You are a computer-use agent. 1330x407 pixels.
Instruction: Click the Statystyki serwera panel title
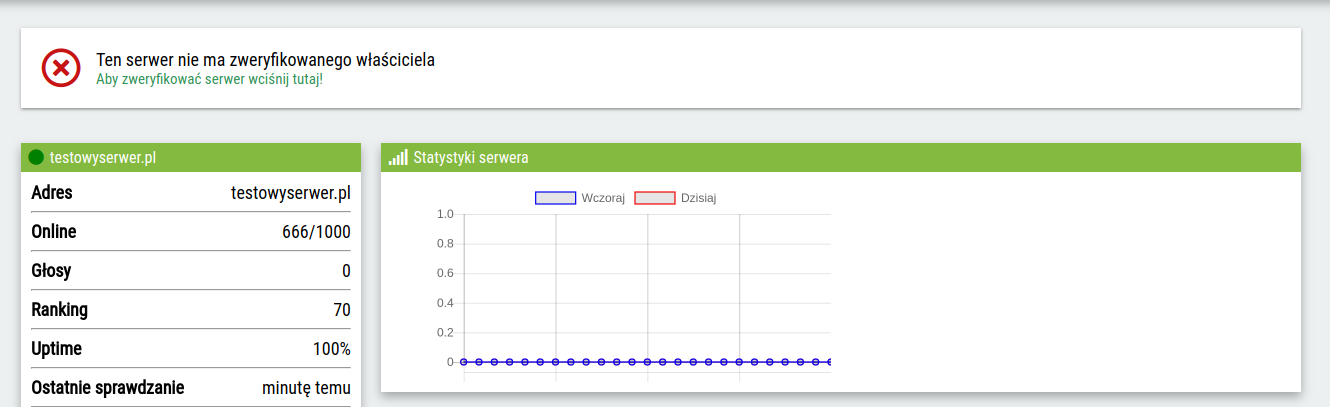click(471, 157)
